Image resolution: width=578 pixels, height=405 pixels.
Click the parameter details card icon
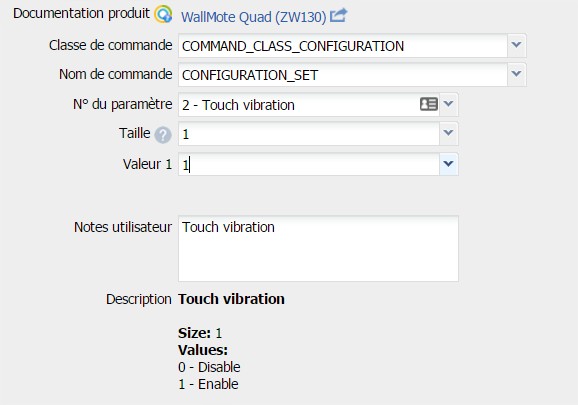point(429,104)
